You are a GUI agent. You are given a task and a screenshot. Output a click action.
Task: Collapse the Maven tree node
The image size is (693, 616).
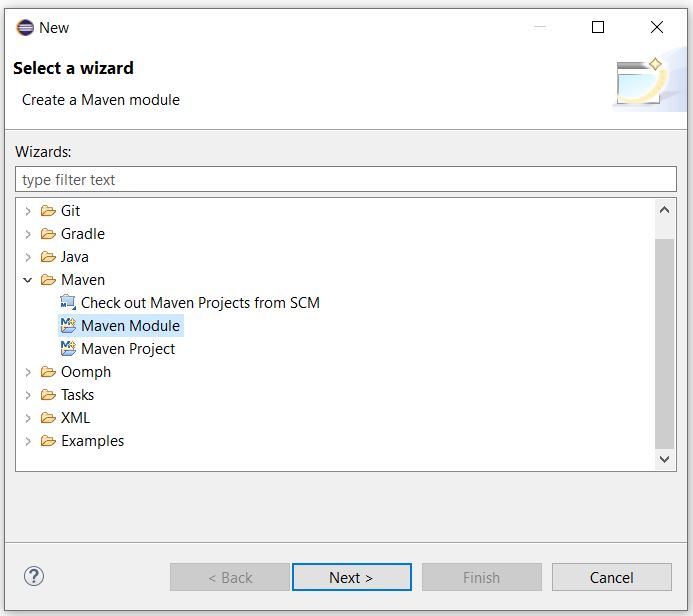click(28, 280)
